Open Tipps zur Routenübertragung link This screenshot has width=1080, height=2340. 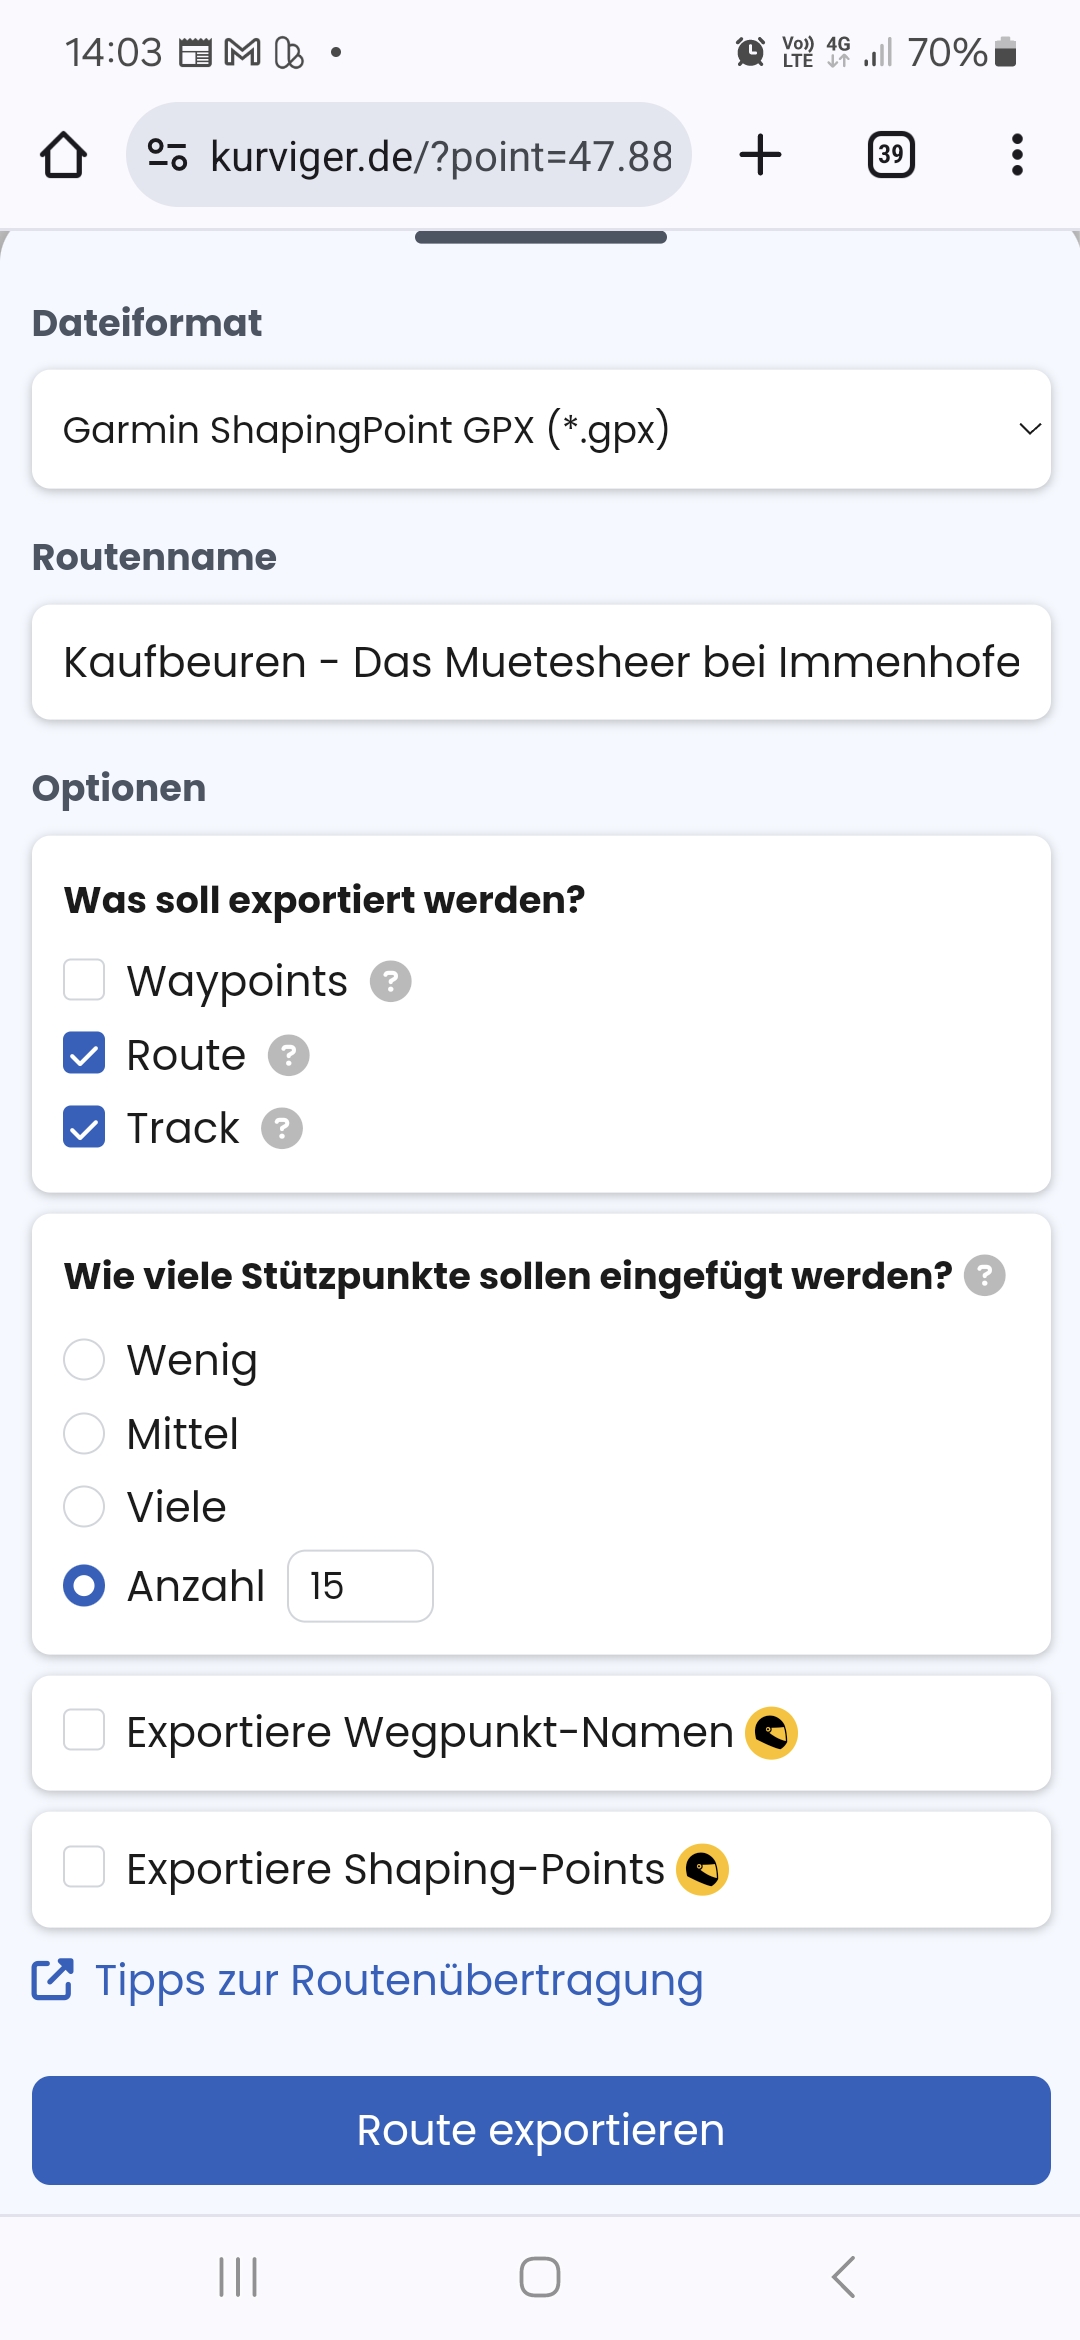pos(398,1981)
